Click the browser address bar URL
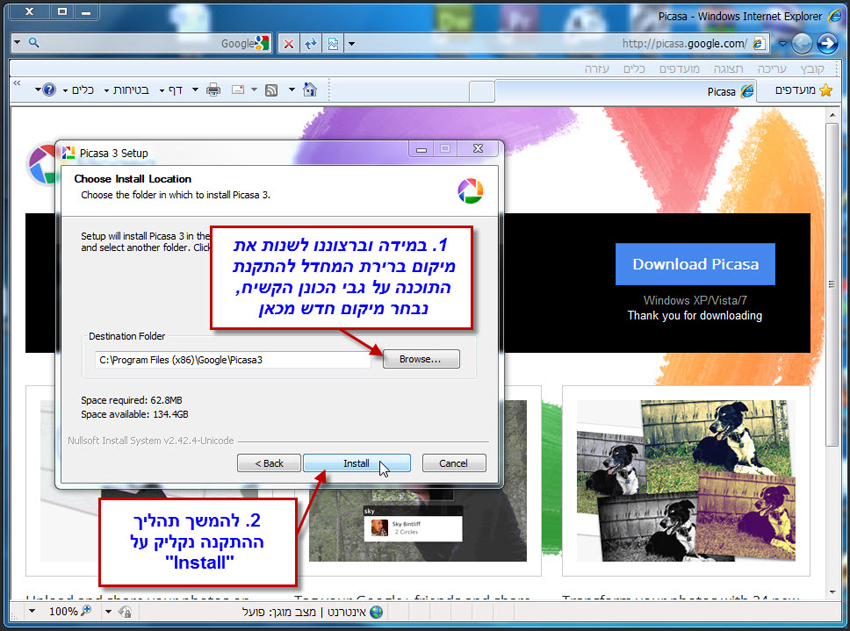Screen dimensions: 850x631 coord(684,43)
